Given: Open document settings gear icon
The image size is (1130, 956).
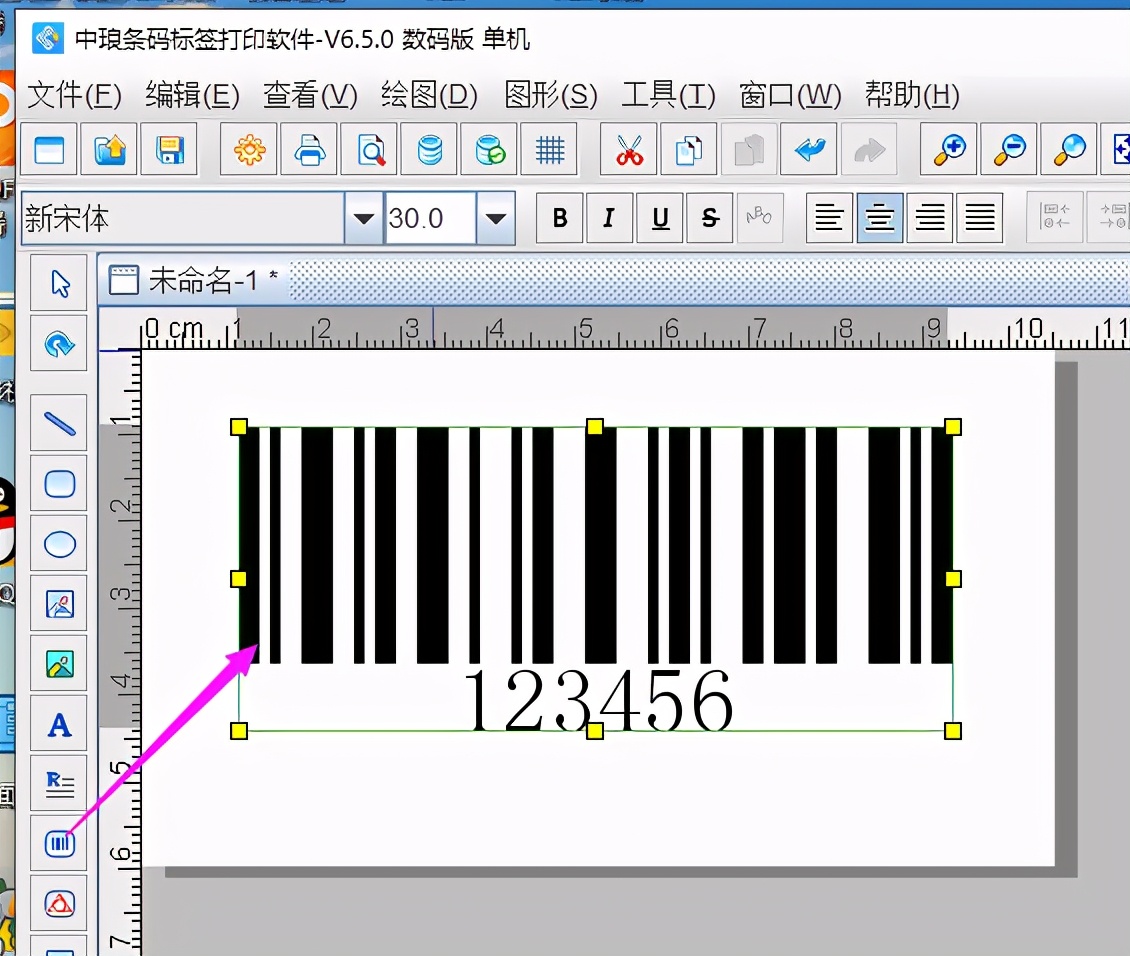Looking at the screenshot, I should click(249, 149).
